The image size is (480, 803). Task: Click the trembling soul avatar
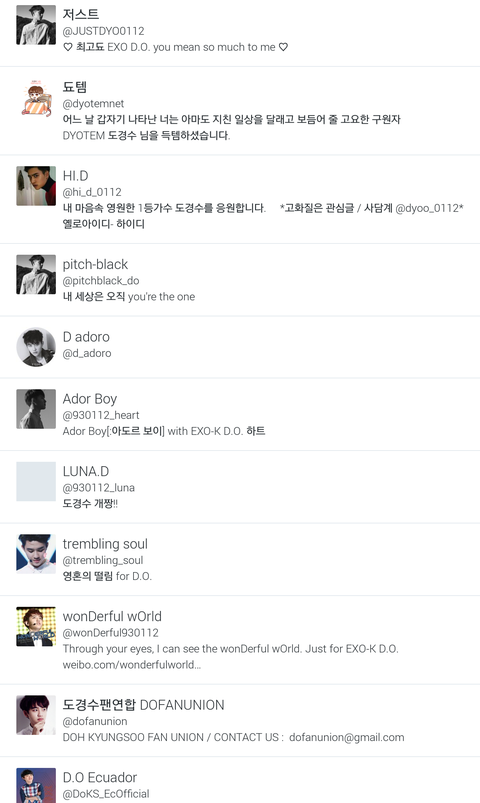[36, 554]
